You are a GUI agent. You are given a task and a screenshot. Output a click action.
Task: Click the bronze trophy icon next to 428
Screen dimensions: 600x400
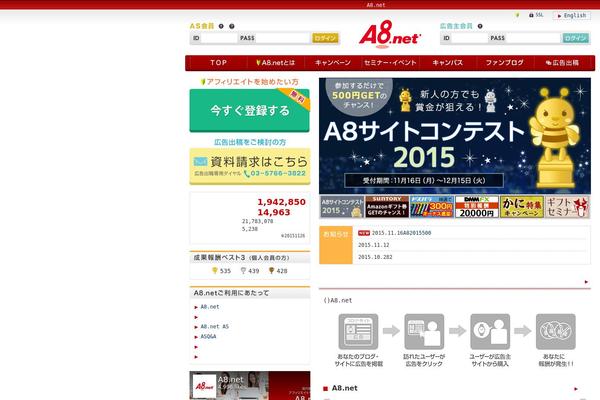271,271
